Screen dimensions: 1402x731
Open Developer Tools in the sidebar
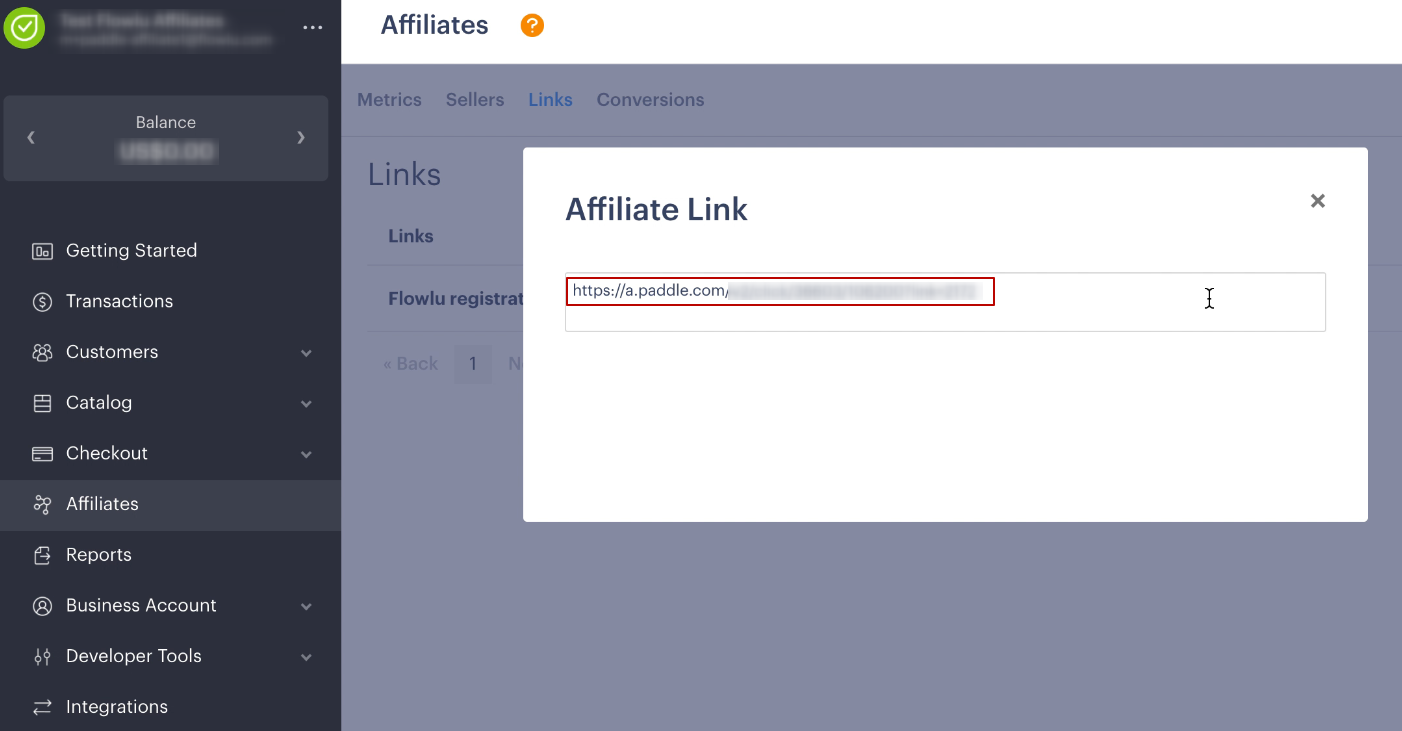pos(170,657)
